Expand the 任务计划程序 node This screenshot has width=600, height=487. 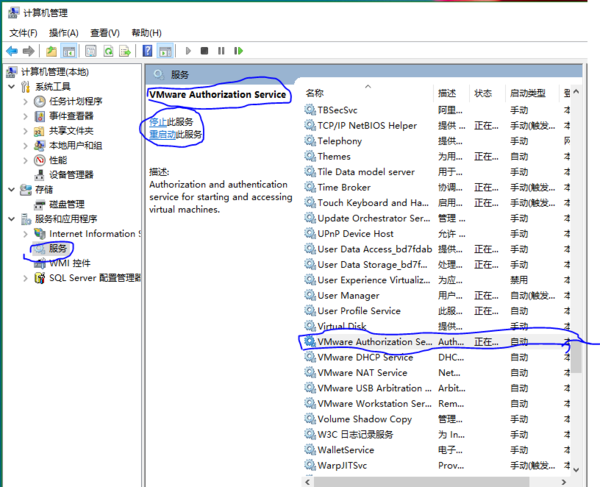pos(25,101)
